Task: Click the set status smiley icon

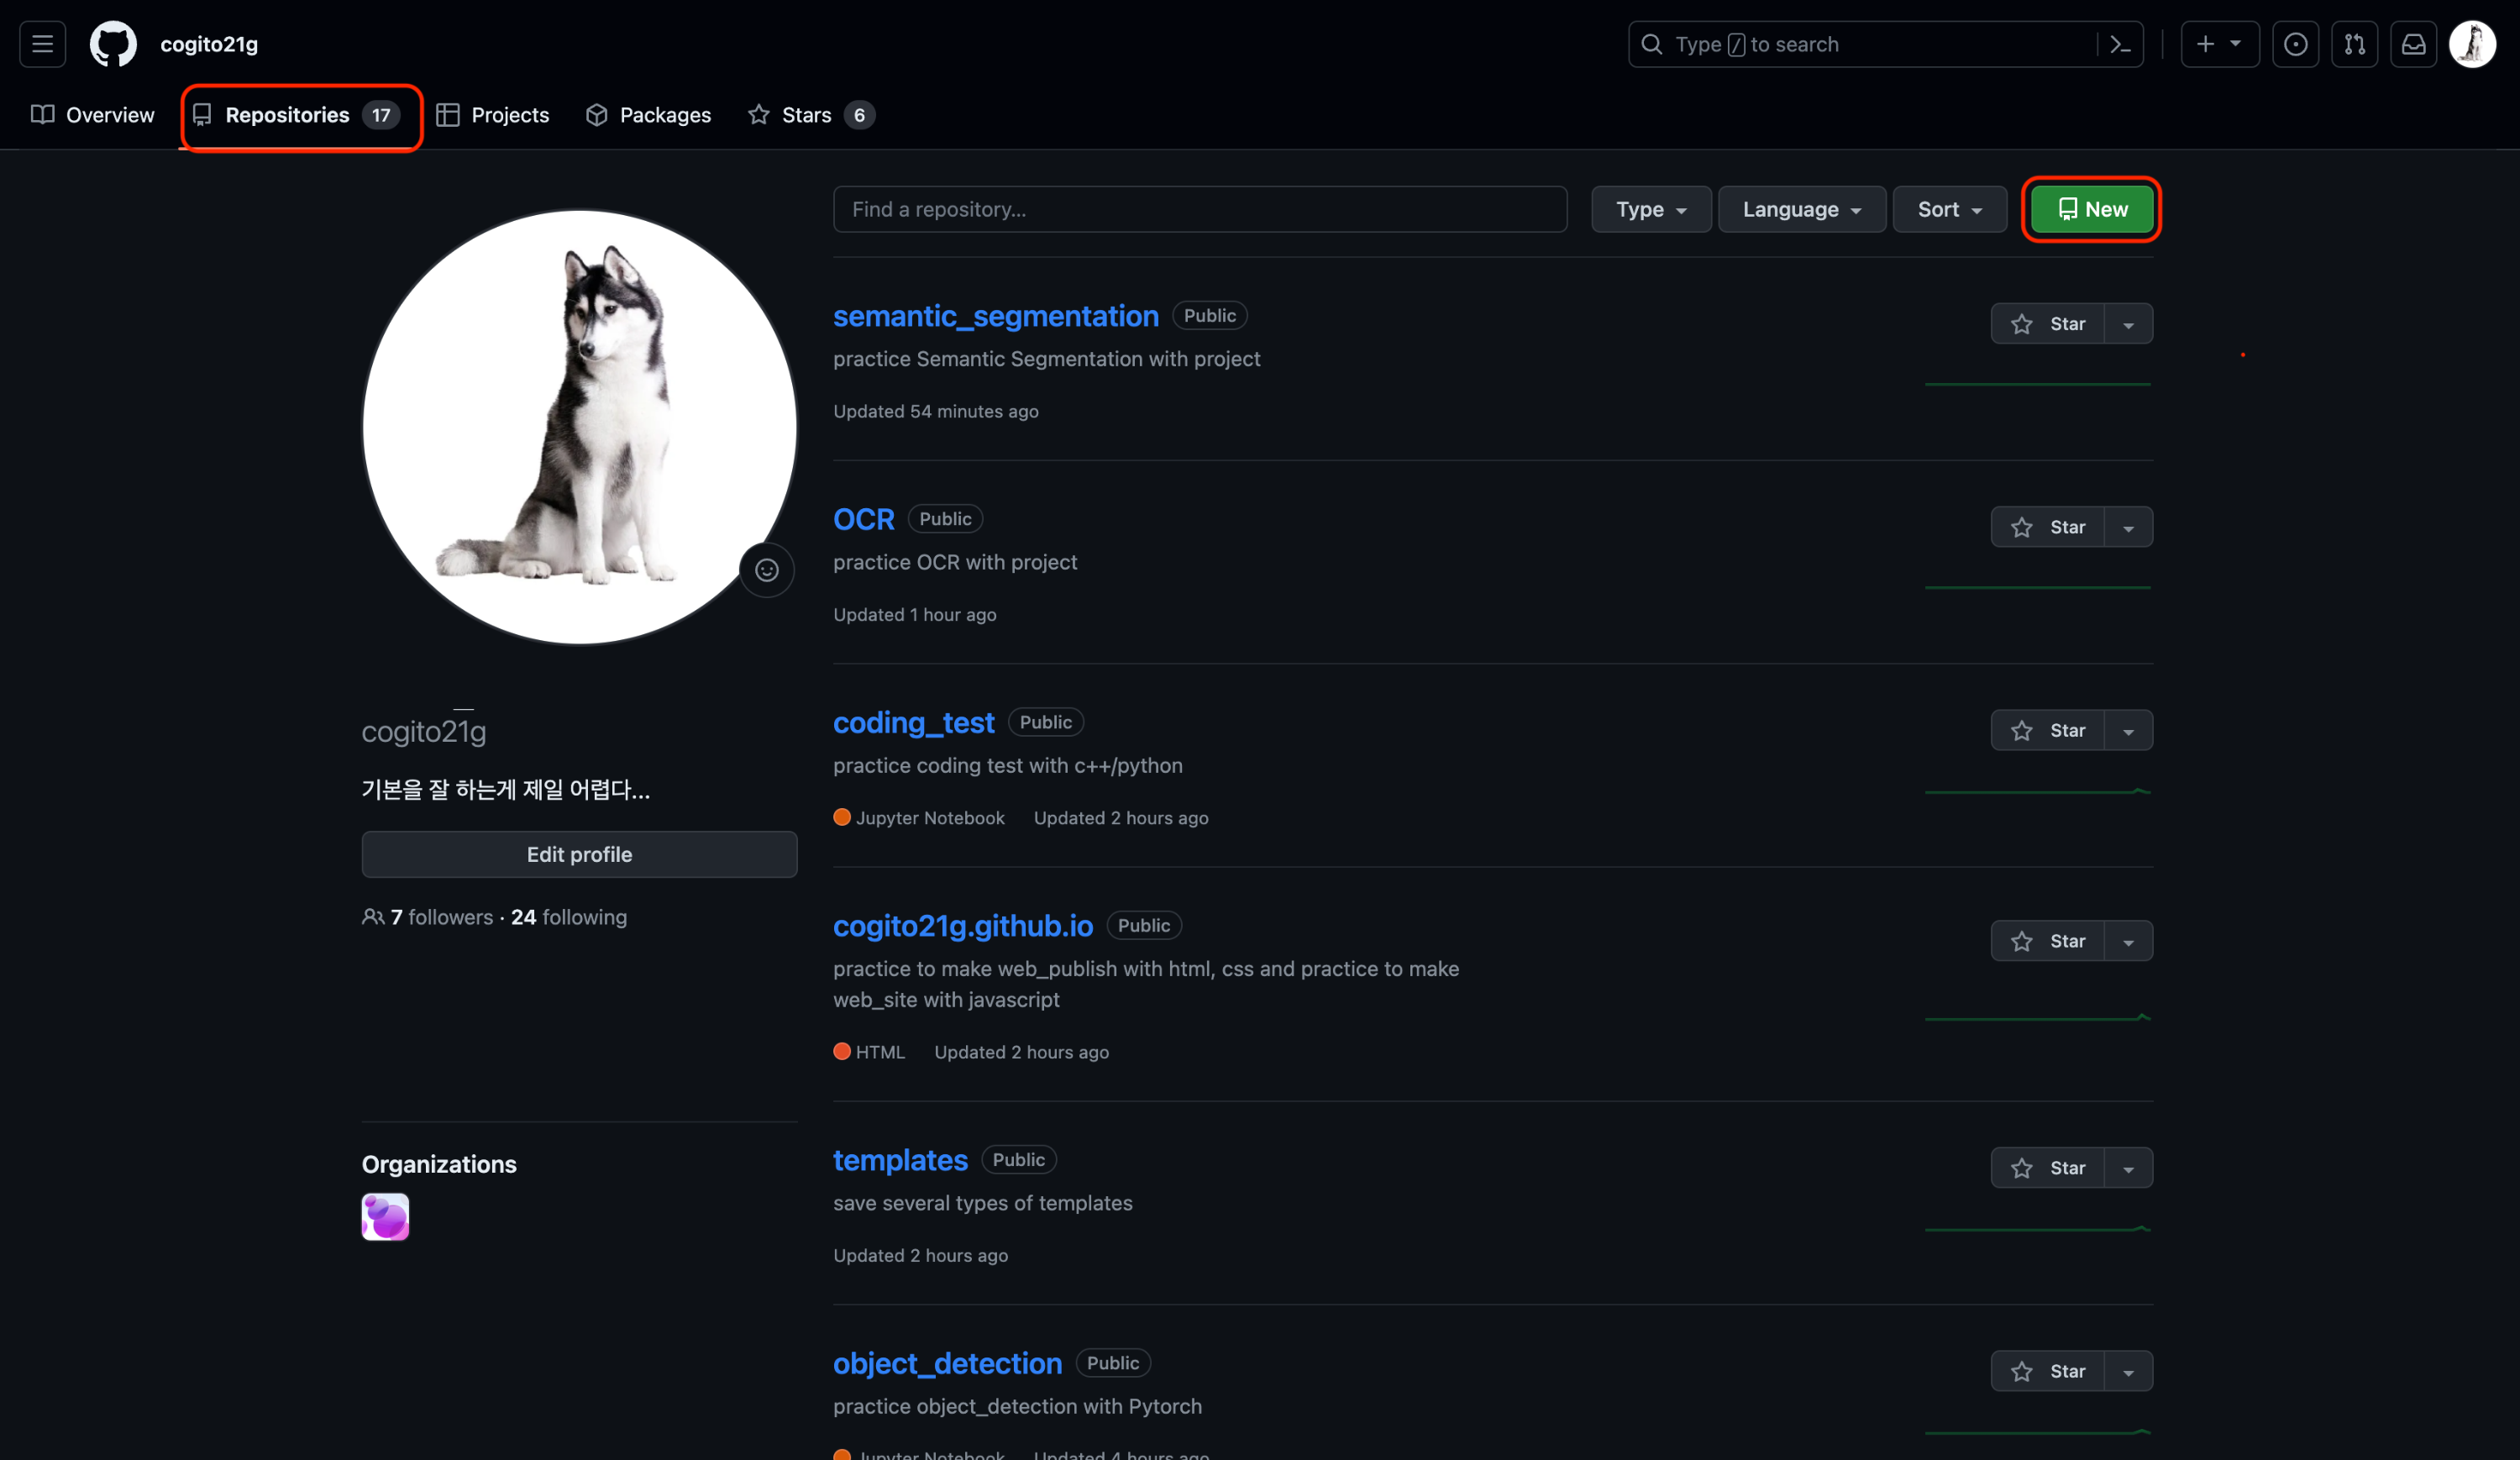Action: pyautogui.click(x=766, y=570)
